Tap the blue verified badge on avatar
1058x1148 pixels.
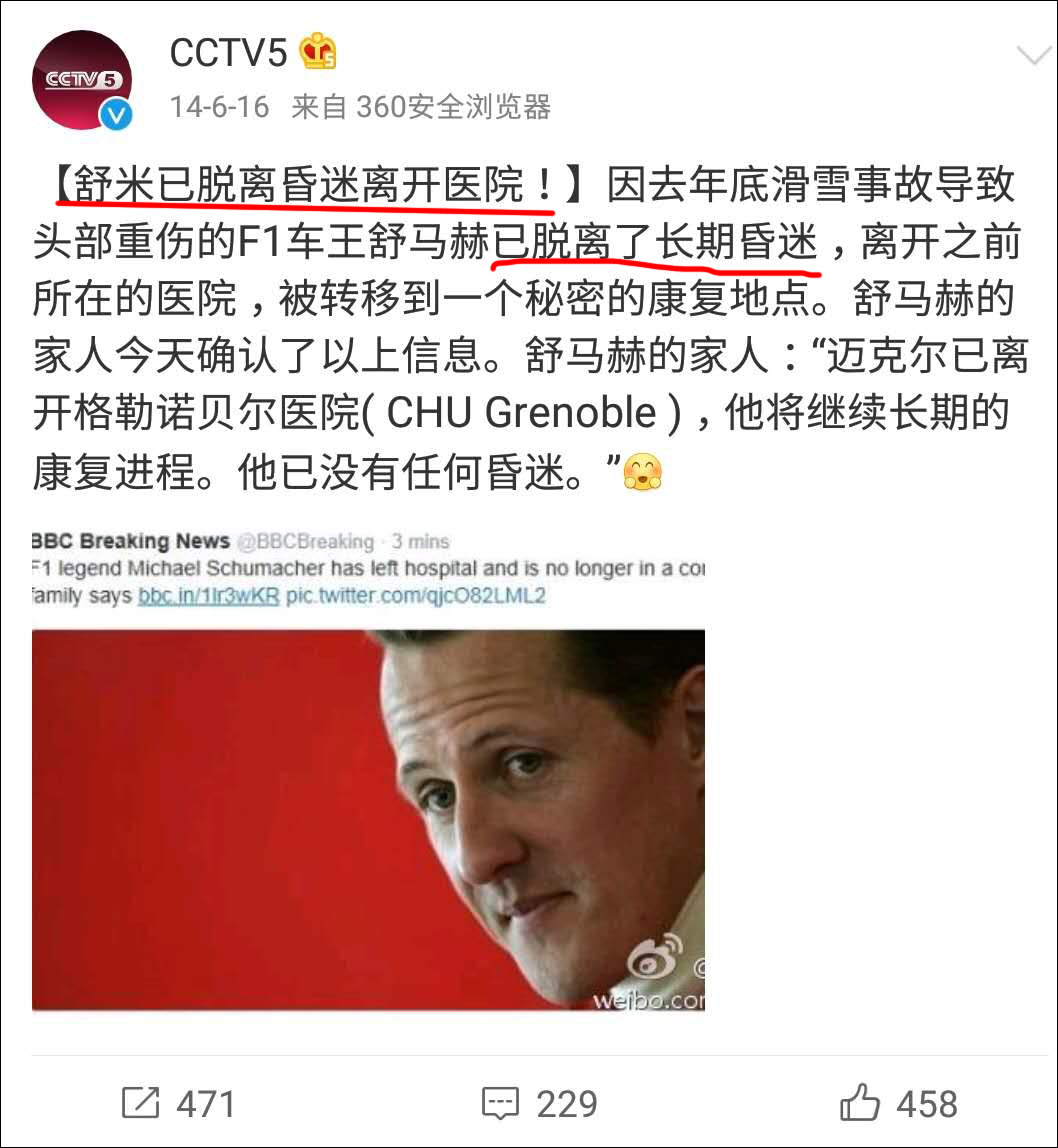point(116,115)
